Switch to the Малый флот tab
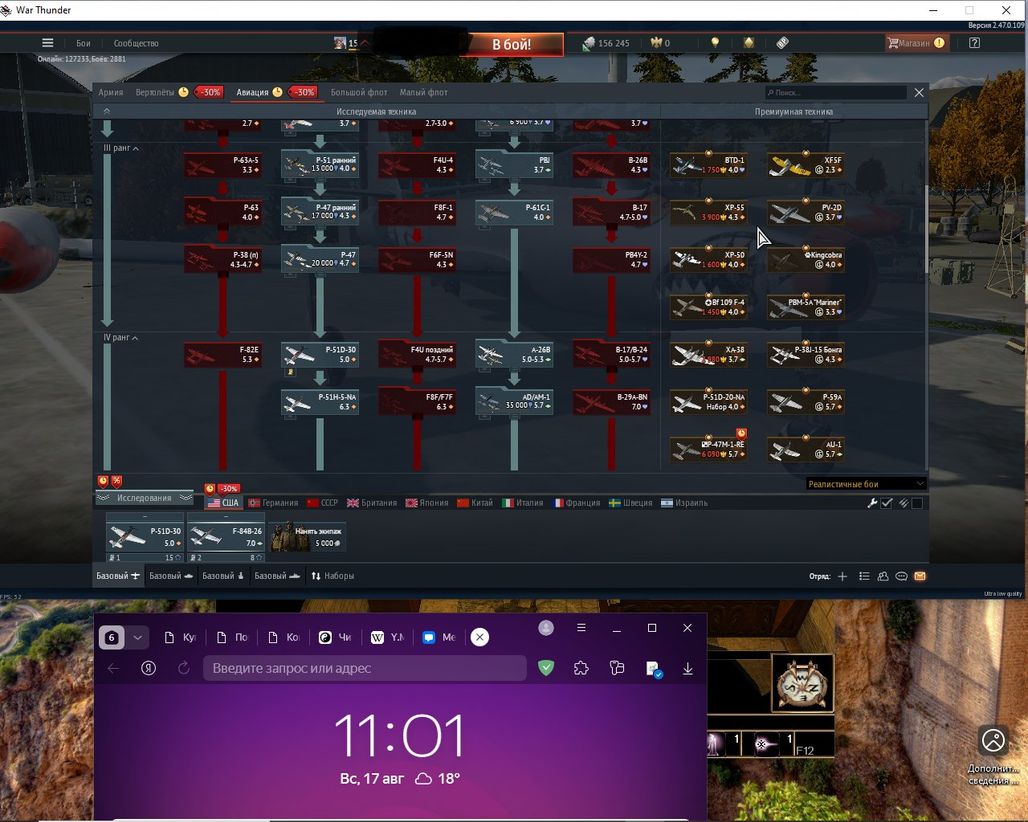This screenshot has width=1028, height=822. [424, 92]
